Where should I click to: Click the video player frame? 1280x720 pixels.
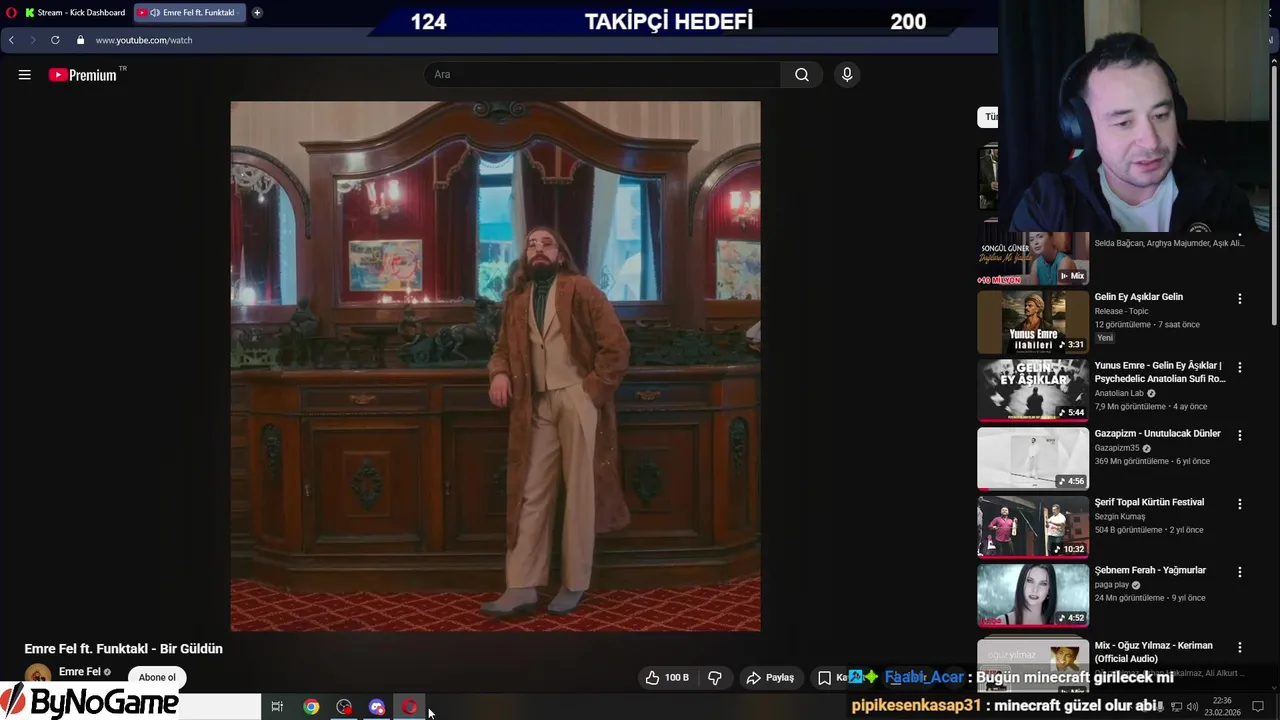point(495,366)
